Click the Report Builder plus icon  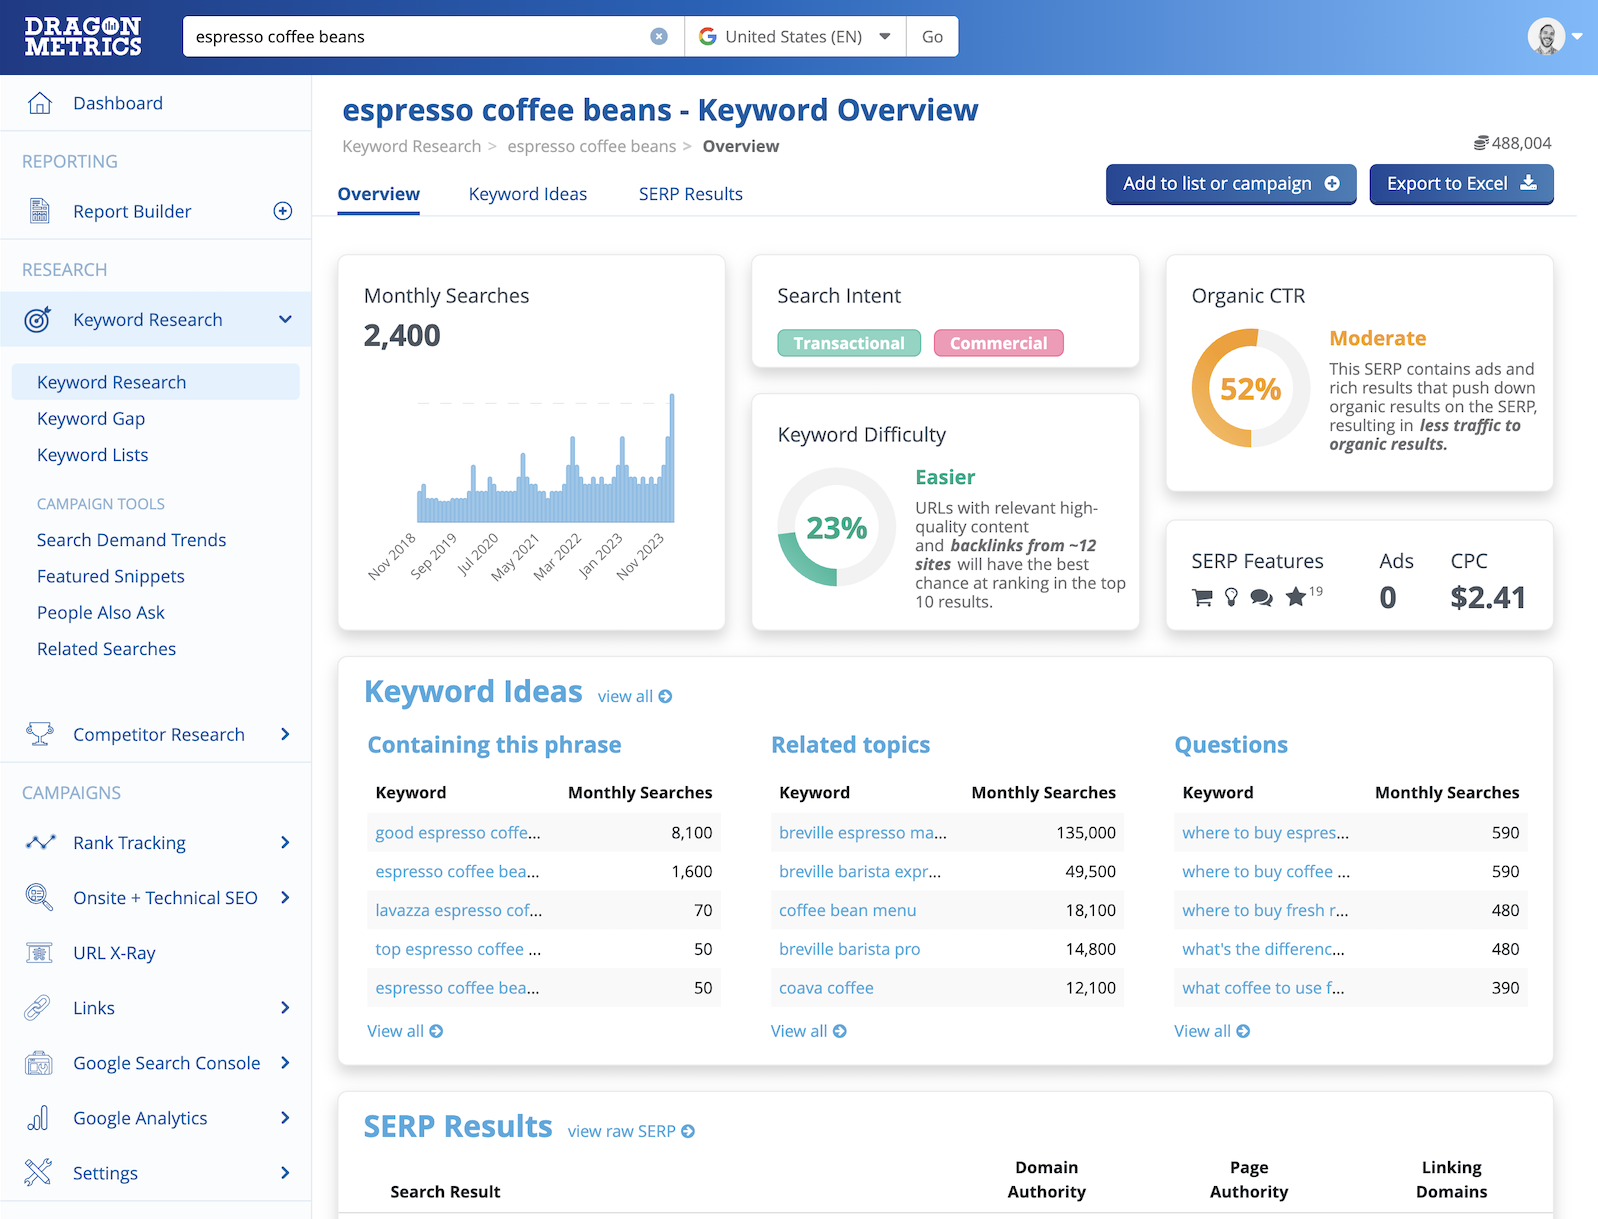click(x=283, y=211)
